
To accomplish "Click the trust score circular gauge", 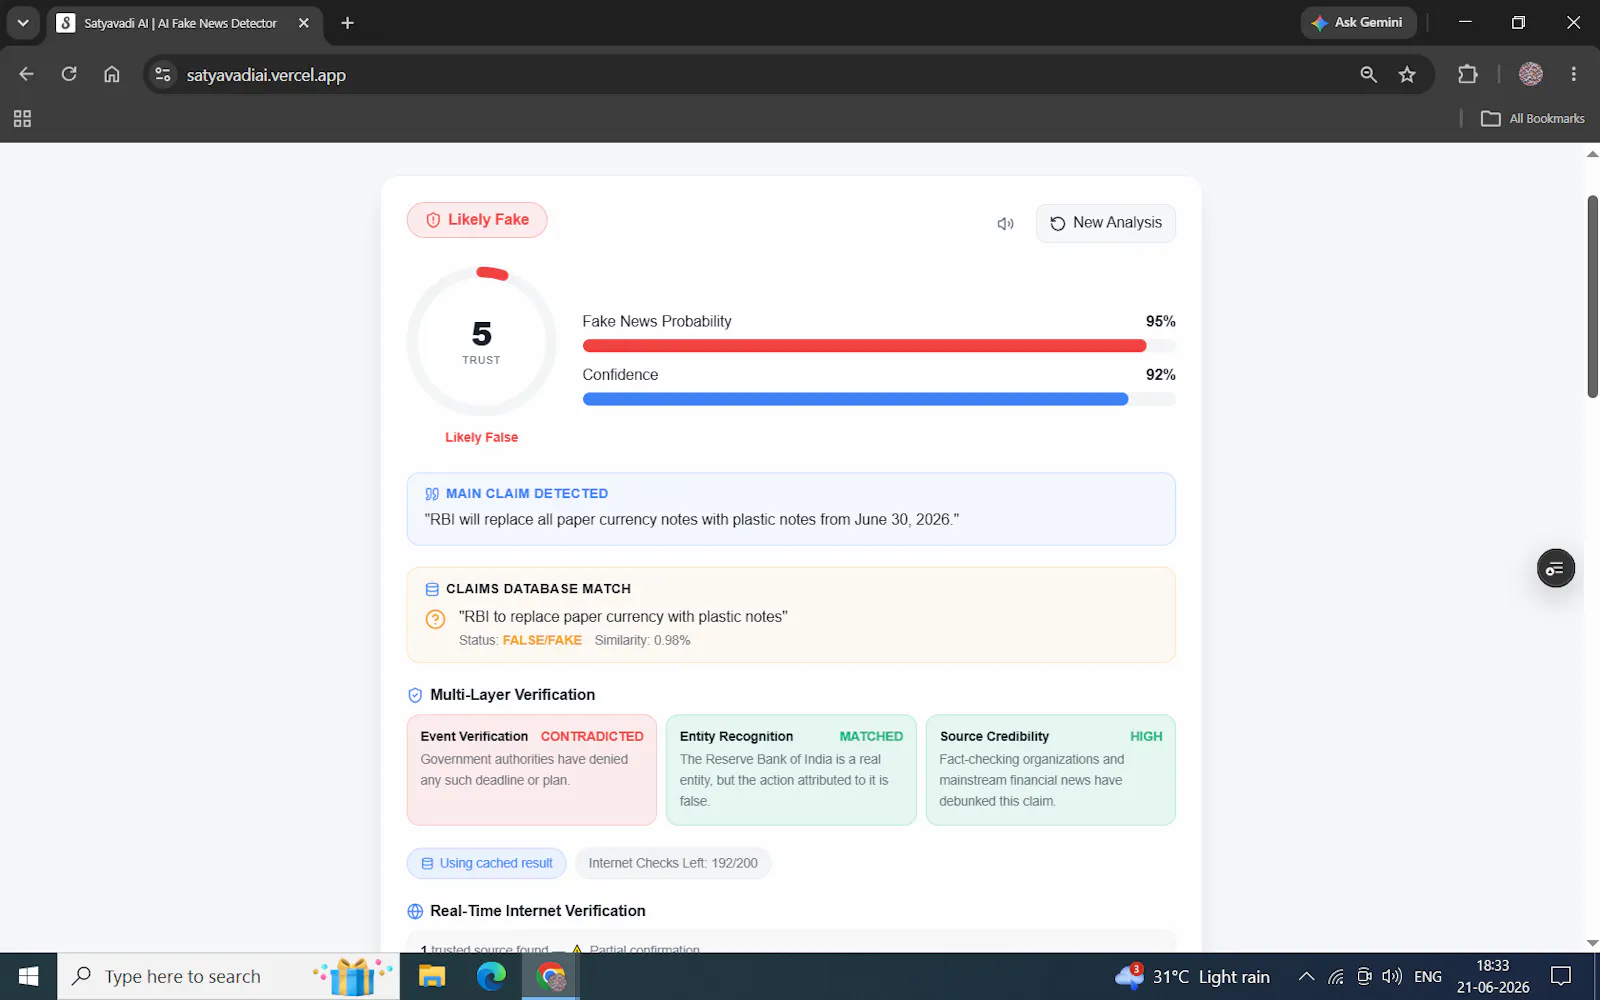I will tap(482, 342).
